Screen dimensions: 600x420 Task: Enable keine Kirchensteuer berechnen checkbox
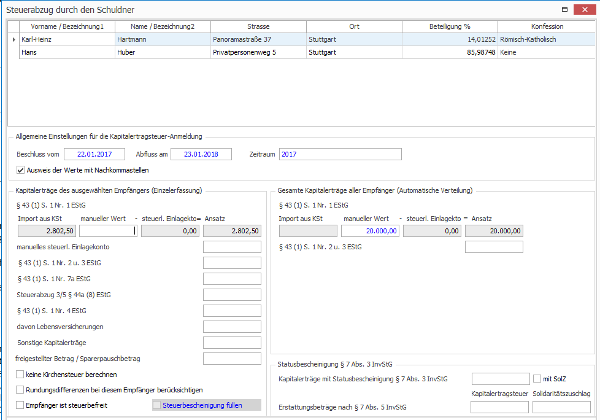pos(20,374)
